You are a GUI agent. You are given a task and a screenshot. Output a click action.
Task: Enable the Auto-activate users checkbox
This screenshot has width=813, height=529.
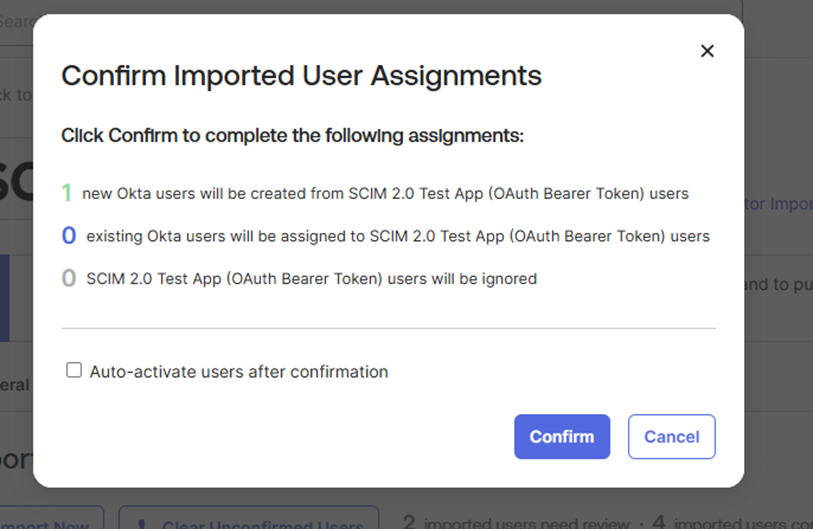tap(74, 371)
